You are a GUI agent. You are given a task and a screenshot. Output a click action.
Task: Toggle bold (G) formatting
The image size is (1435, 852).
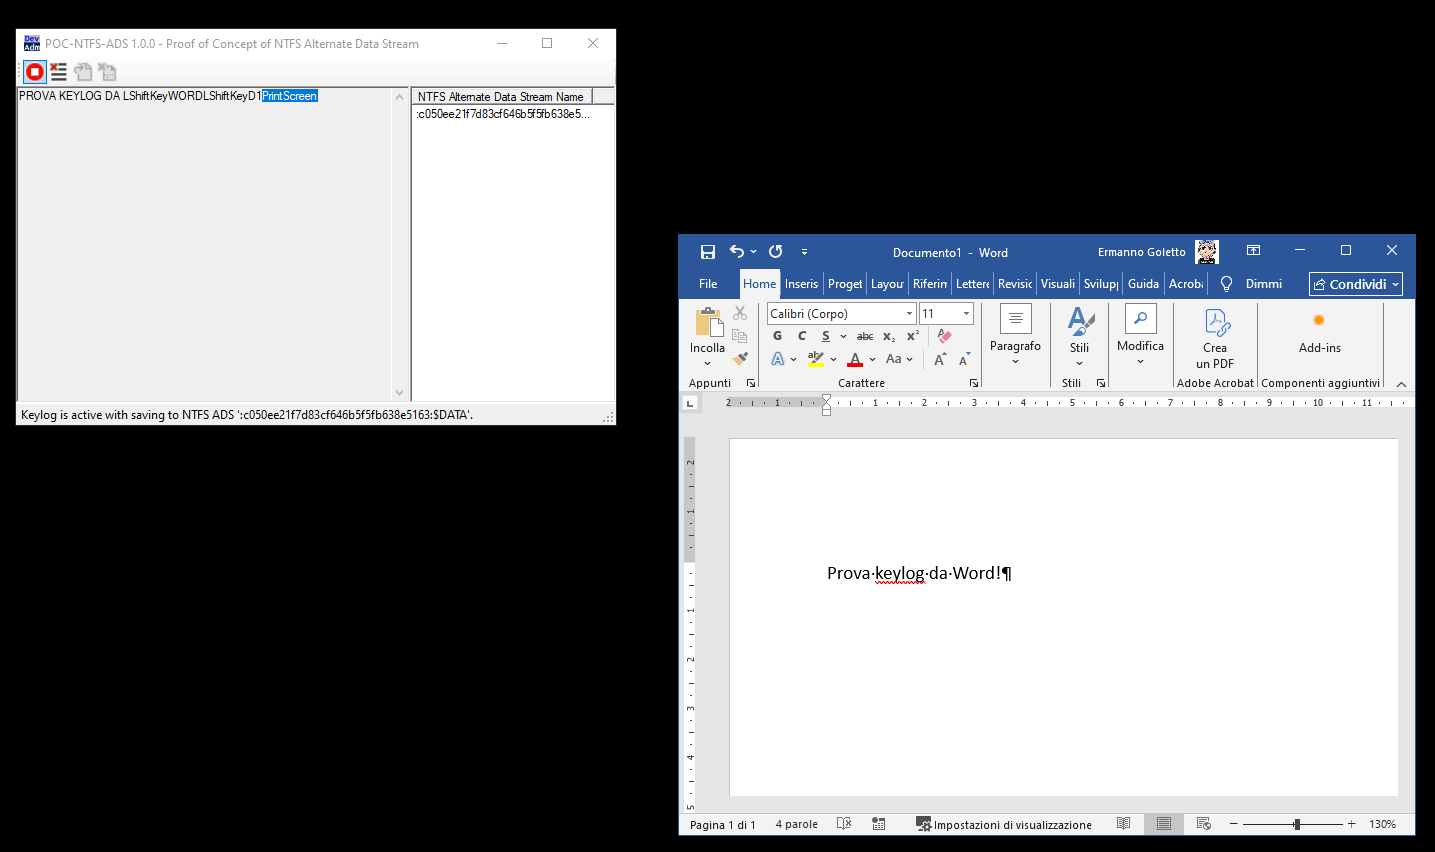click(777, 336)
